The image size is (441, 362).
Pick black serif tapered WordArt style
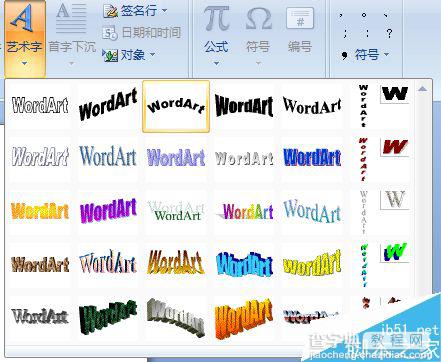click(312, 106)
